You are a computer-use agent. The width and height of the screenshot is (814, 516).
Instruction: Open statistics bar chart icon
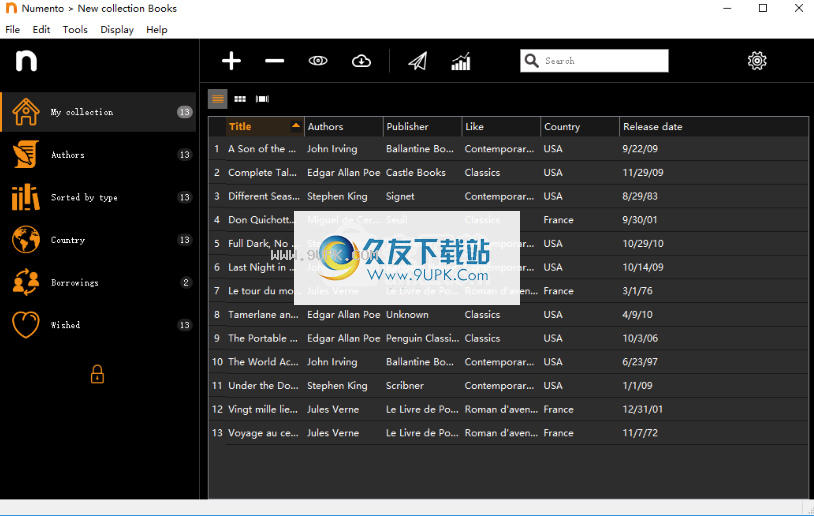coord(461,61)
